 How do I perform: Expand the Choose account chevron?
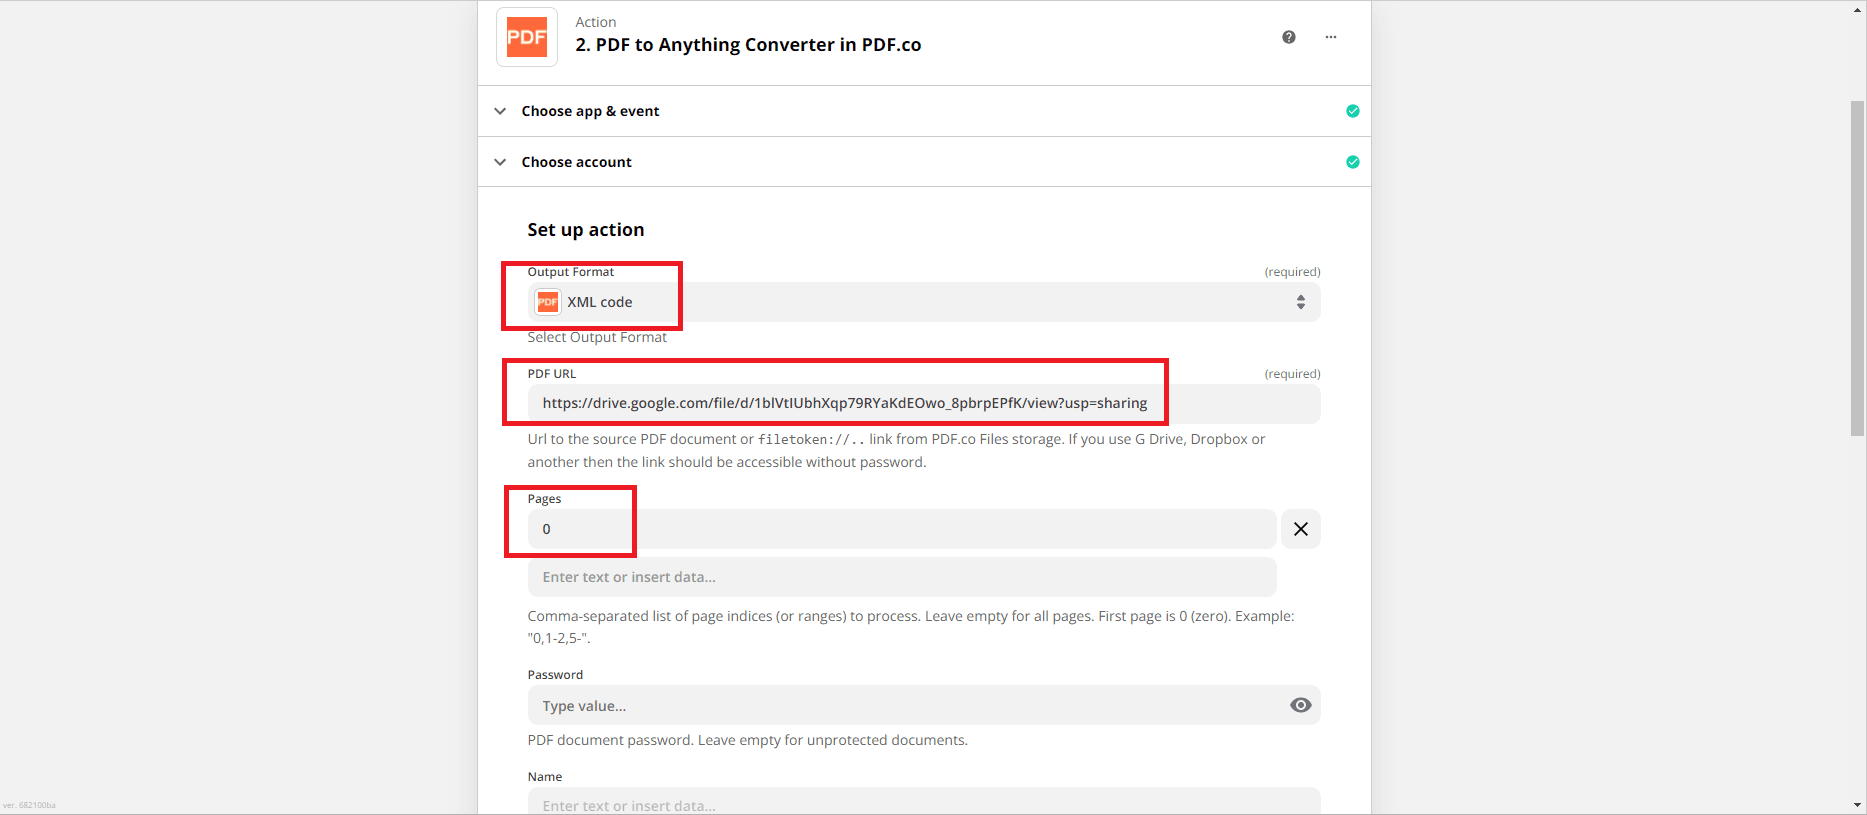click(x=500, y=162)
